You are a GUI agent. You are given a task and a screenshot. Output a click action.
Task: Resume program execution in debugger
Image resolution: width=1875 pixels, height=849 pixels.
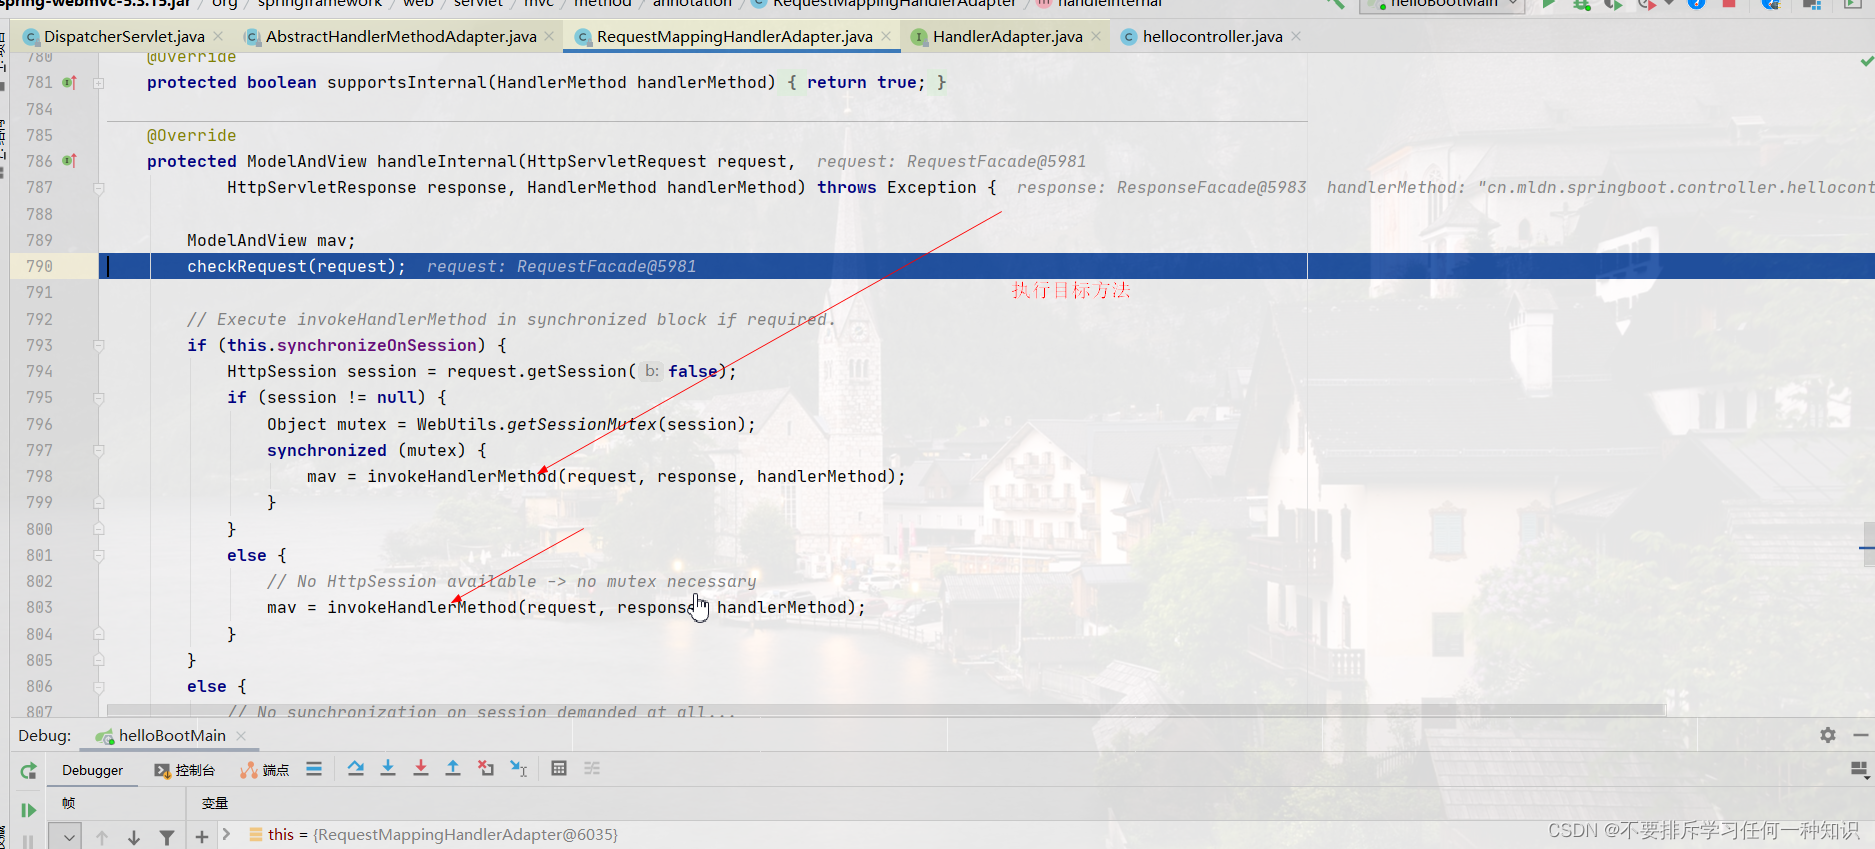28,810
